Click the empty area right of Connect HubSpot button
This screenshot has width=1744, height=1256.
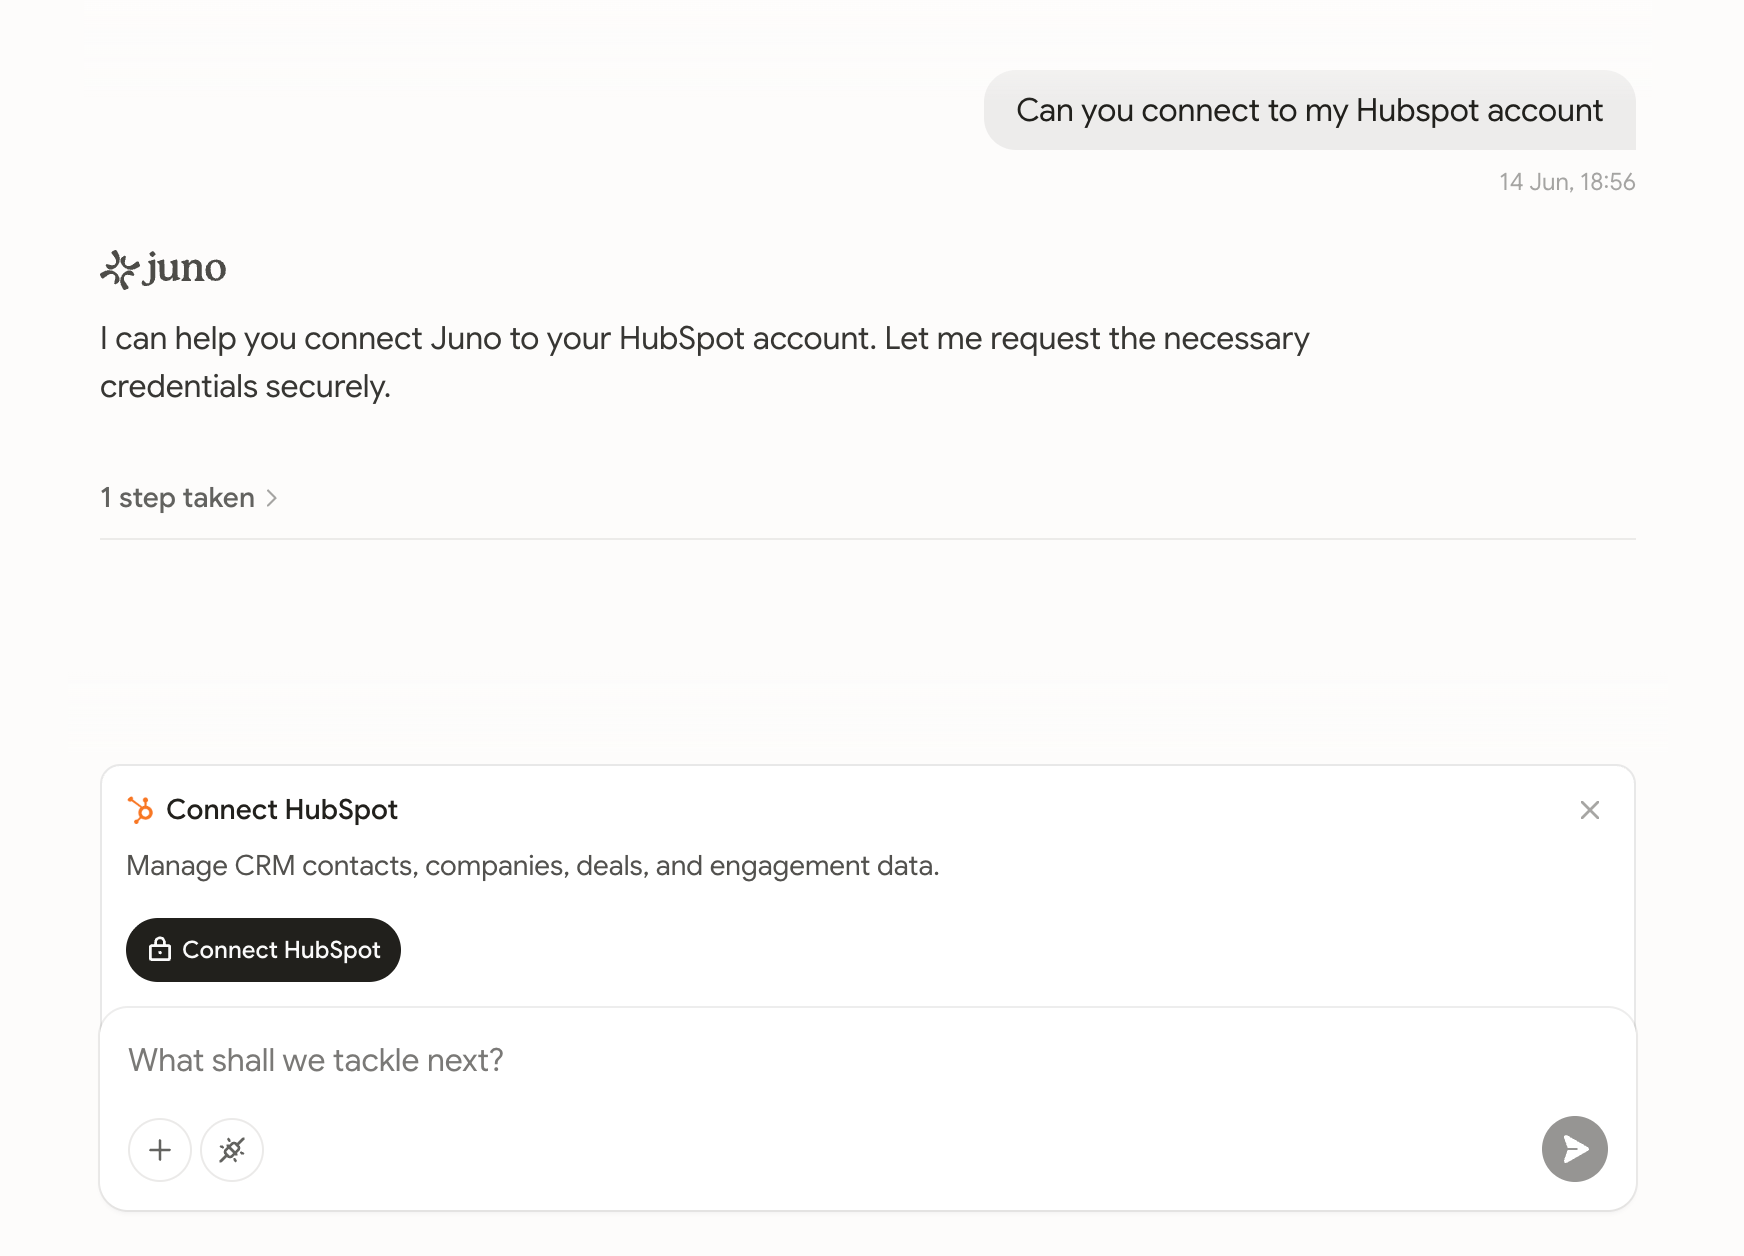click(x=1000, y=950)
